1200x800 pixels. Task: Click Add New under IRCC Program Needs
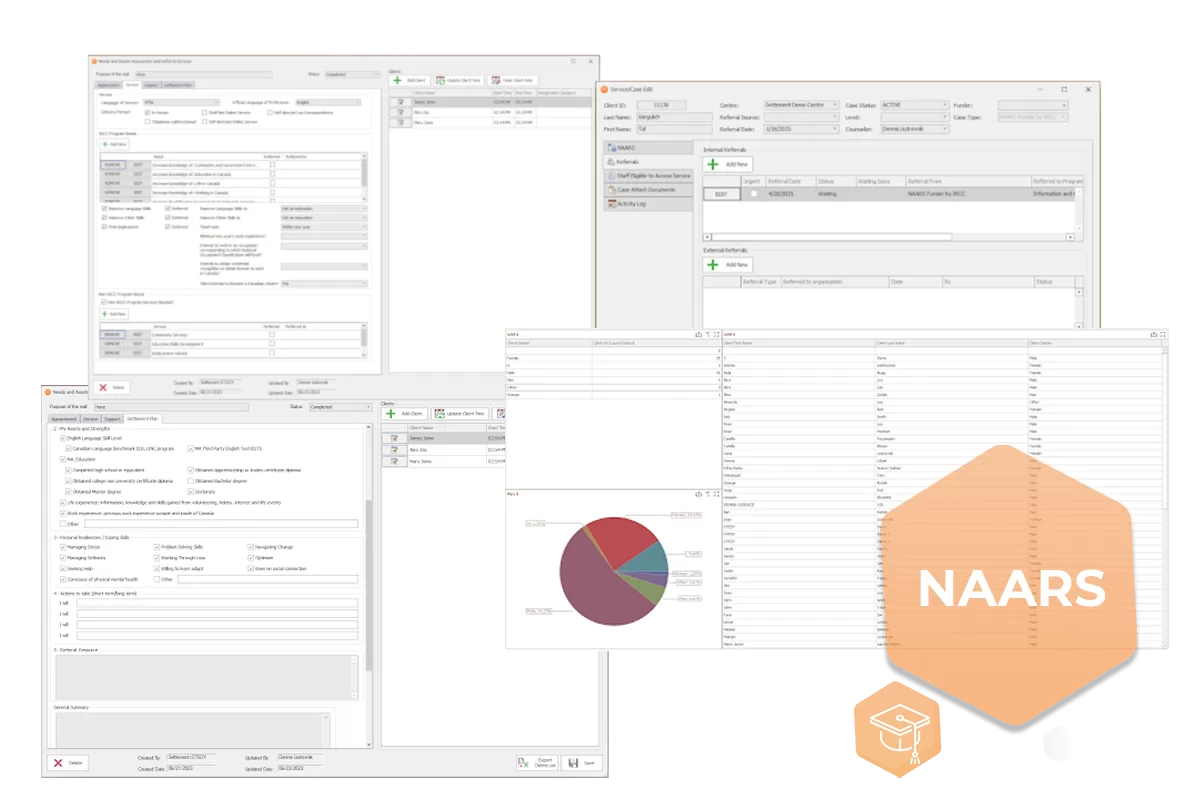(x=113, y=144)
